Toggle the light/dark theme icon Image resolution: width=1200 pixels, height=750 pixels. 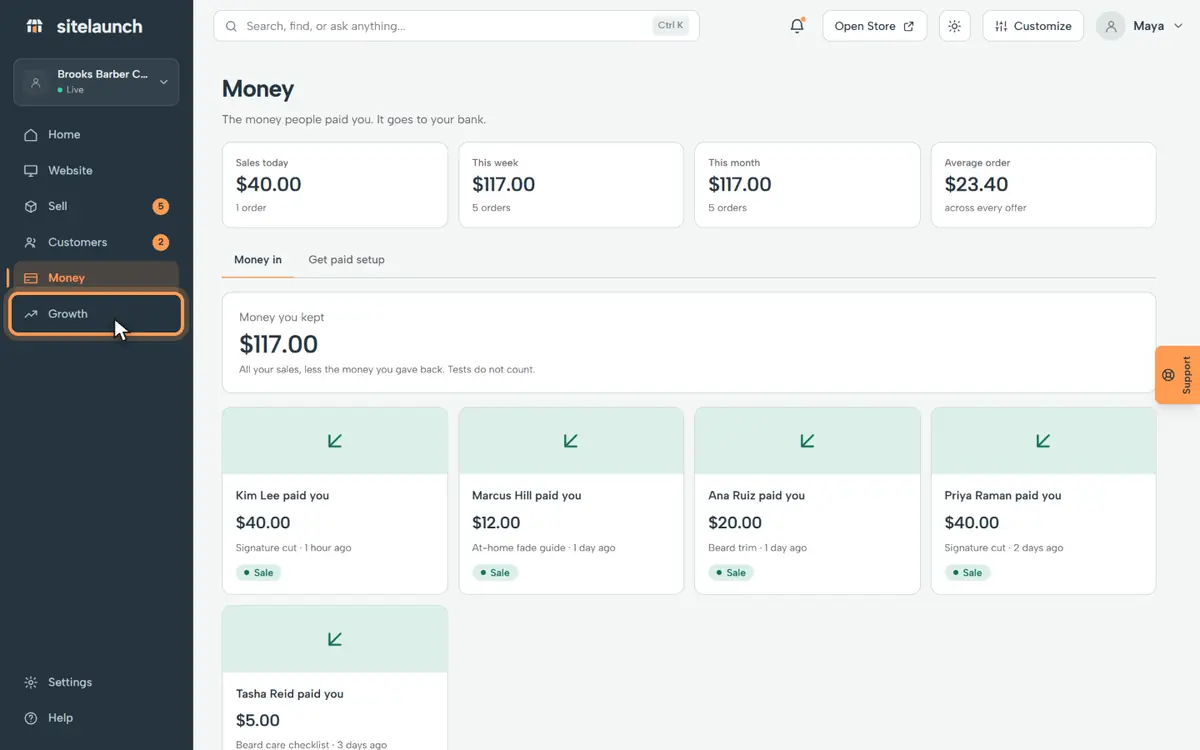coord(954,26)
